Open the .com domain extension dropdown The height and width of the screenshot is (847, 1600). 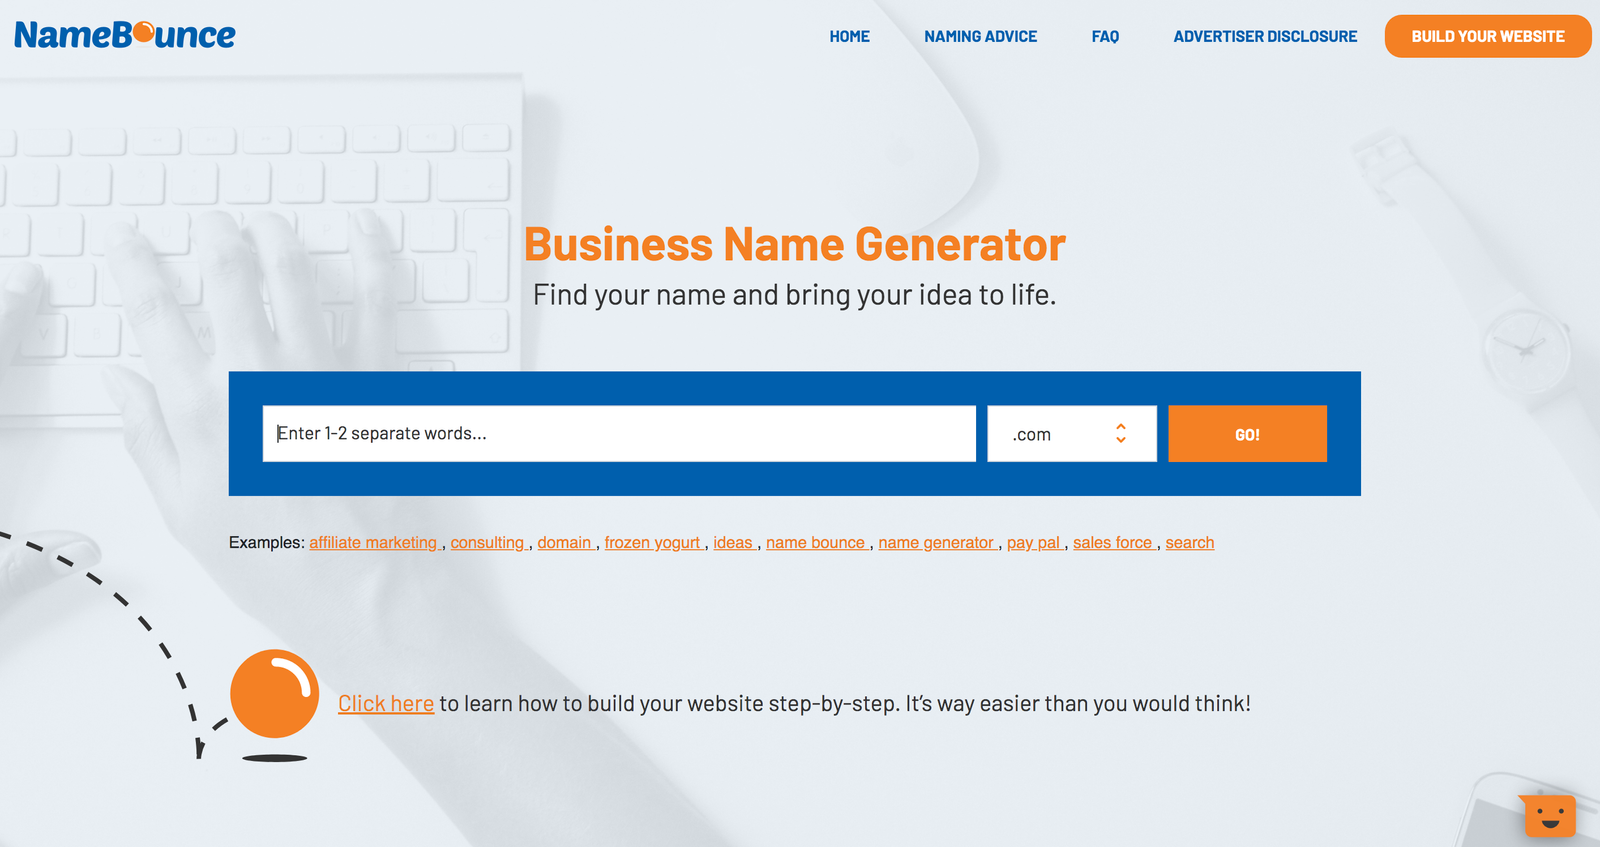pyautogui.click(x=1070, y=434)
